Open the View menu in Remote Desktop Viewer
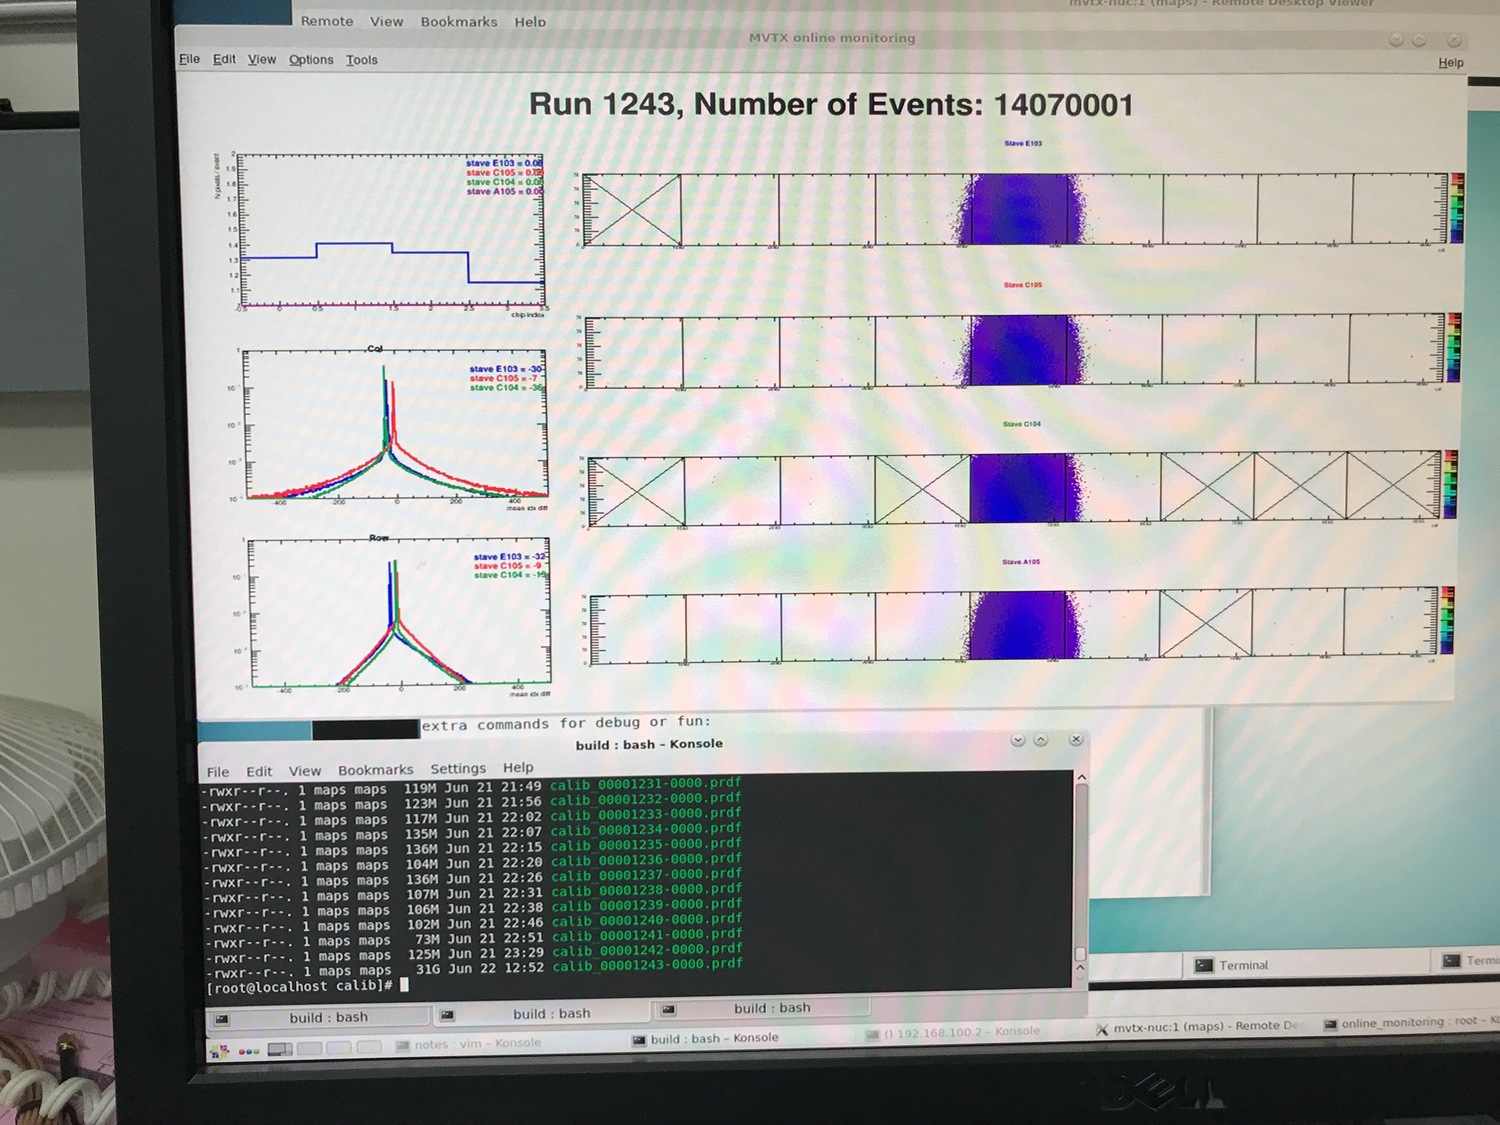 386,22
